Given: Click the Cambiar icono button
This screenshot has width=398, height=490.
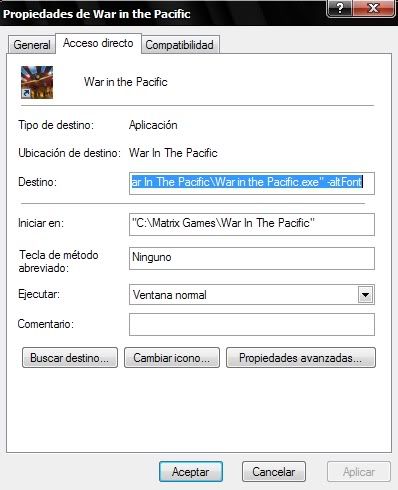Looking at the screenshot, I should coord(172,358).
